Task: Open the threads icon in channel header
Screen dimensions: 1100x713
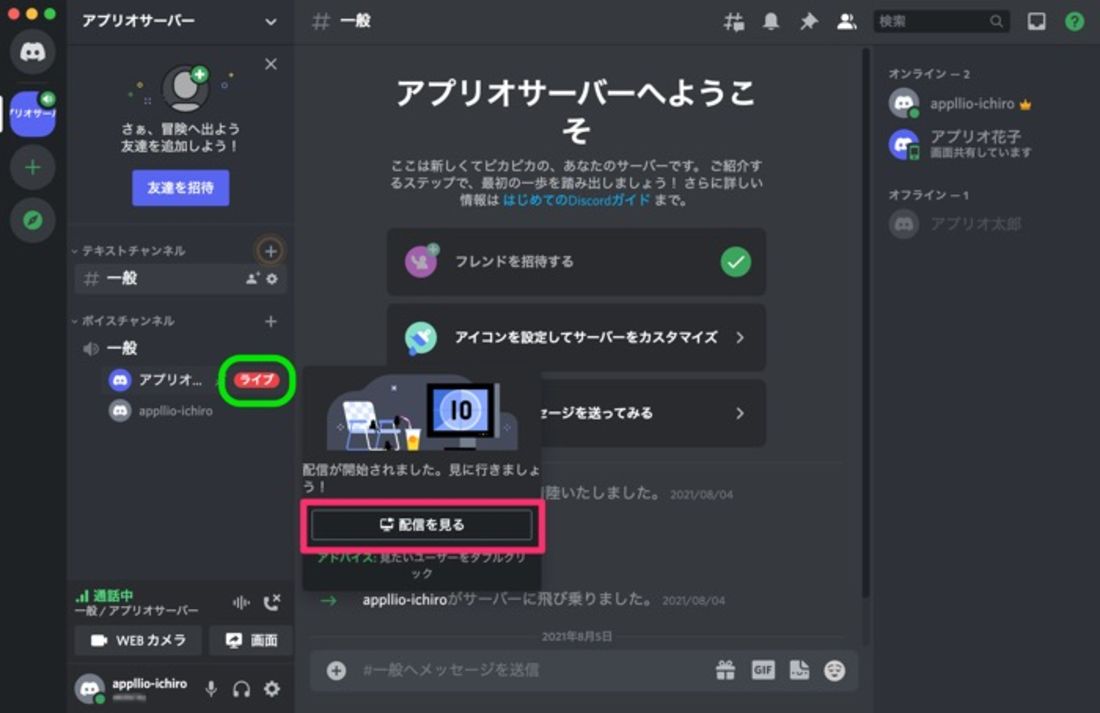Action: [734, 22]
